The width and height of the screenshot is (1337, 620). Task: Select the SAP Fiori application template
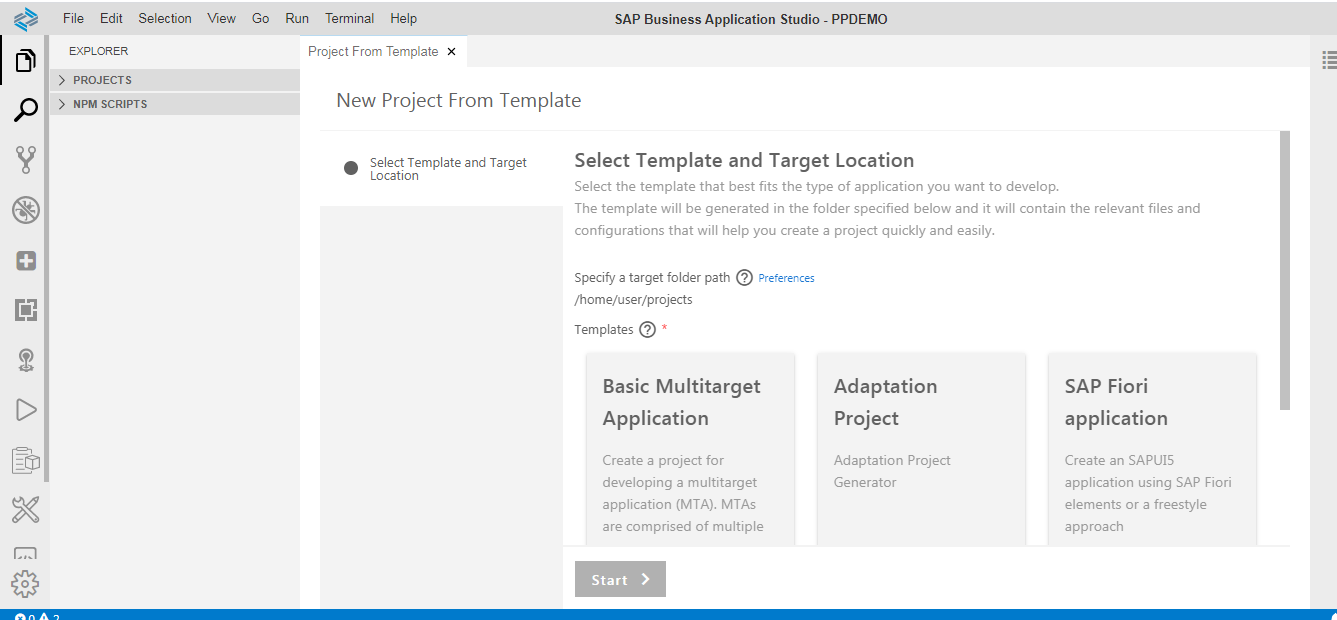pyautogui.click(x=1152, y=450)
